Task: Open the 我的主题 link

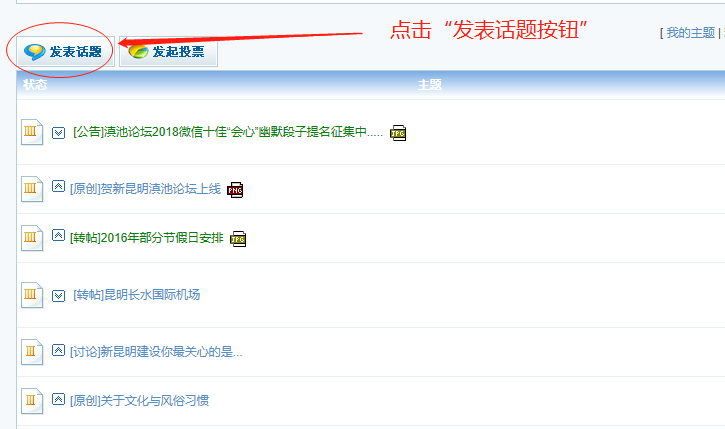Action: 690,33
